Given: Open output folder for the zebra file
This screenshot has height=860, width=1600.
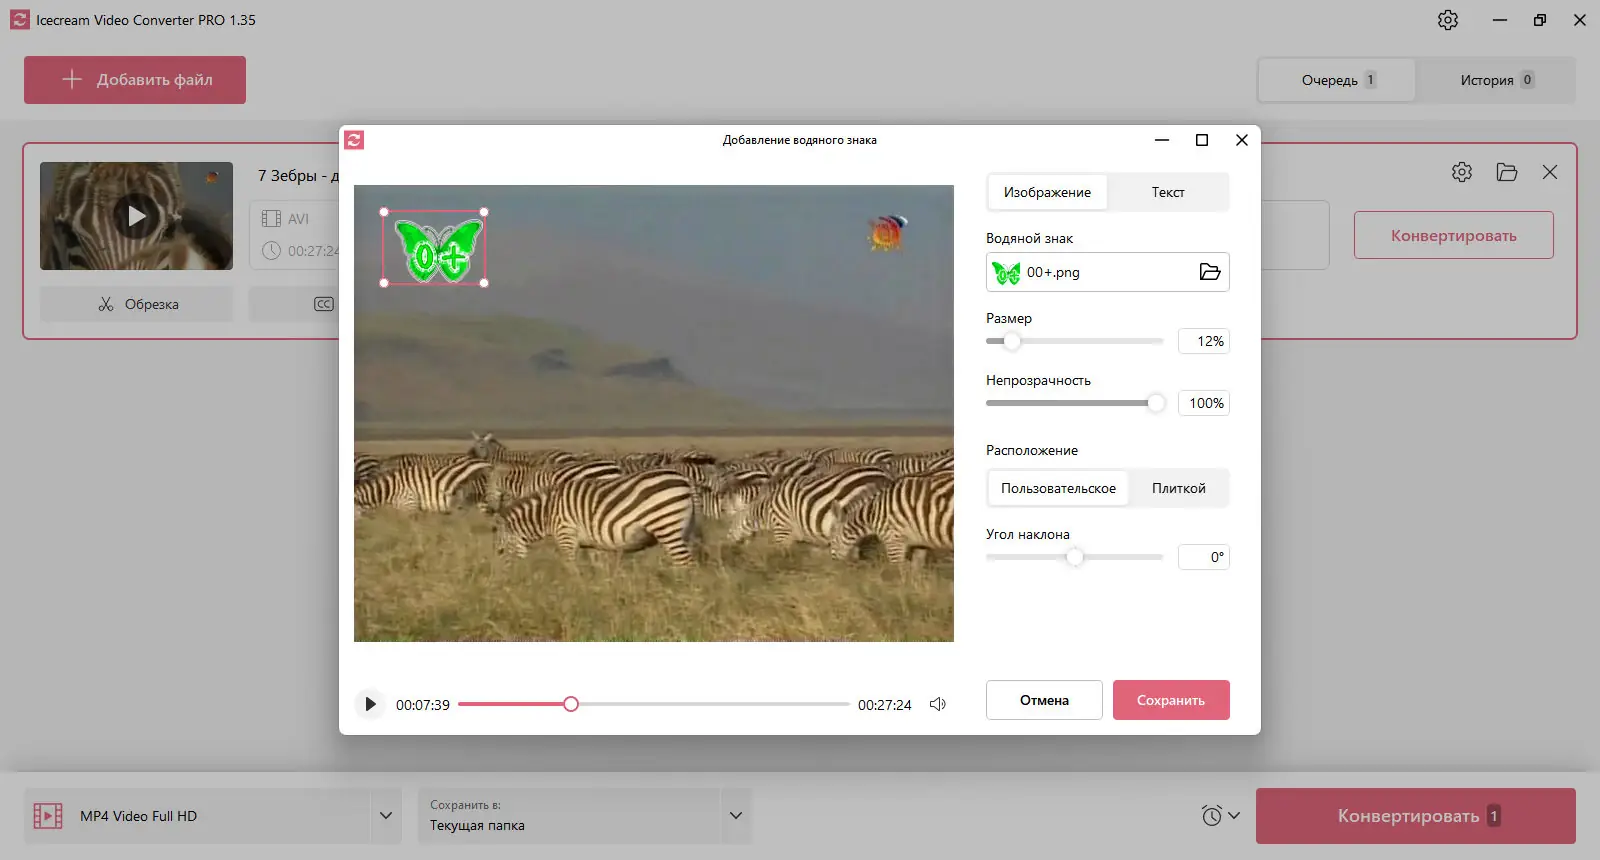Looking at the screenshot, I should 1507,172.
